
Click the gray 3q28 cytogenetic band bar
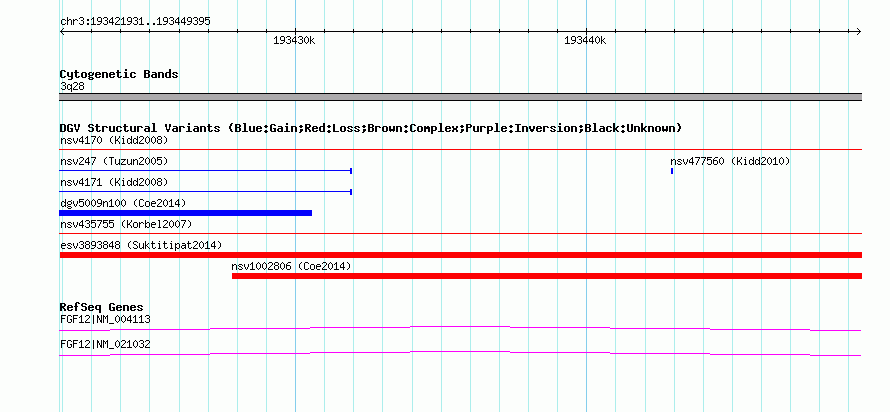[460, 97]
